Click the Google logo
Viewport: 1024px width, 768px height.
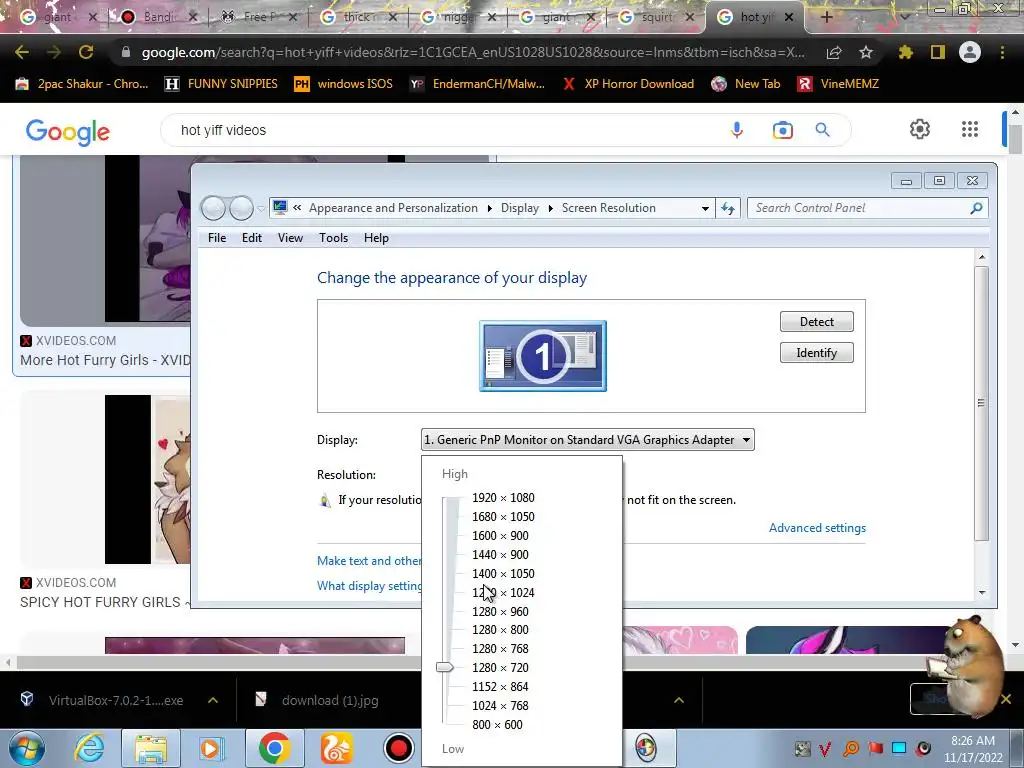(x=68, y=132)
